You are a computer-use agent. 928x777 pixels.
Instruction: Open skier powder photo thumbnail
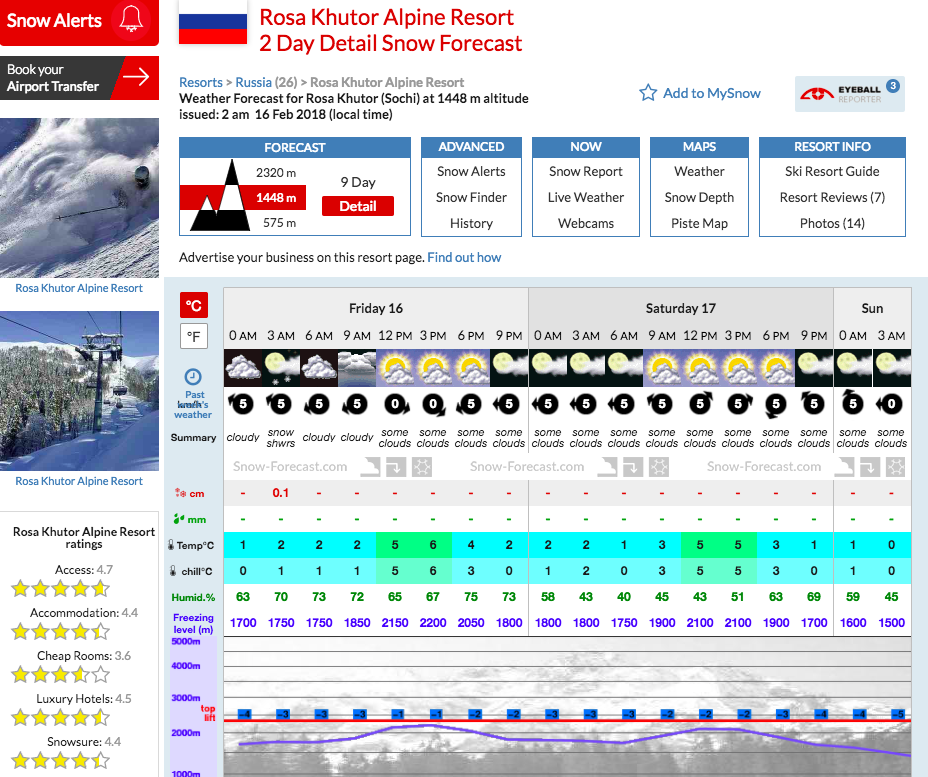tap(79, 198)
